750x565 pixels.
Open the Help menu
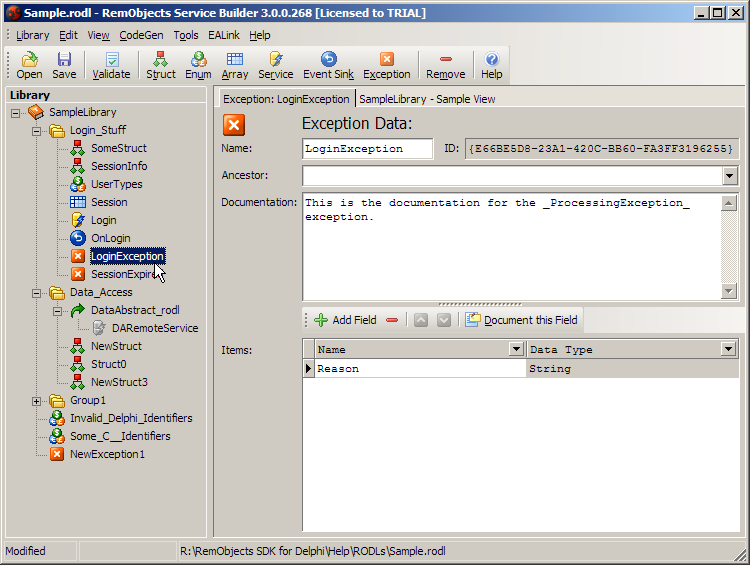260,35
